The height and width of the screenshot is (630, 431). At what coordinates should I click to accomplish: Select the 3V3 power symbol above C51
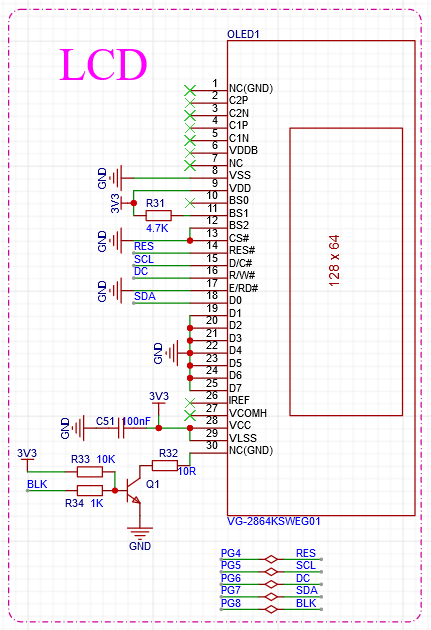(159, 403)
